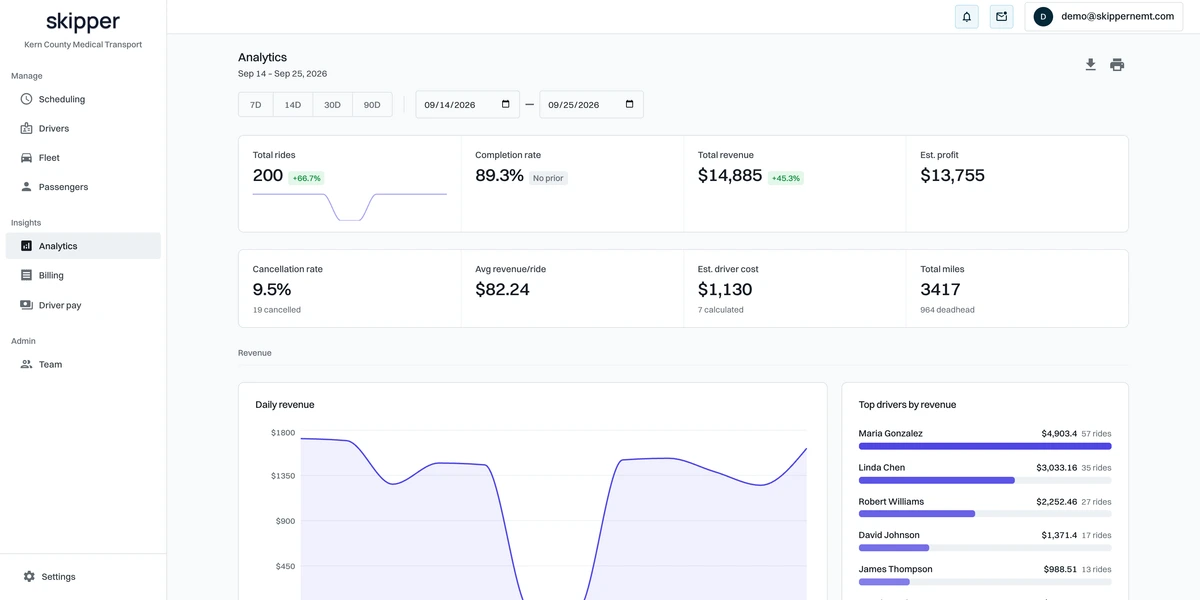
Task: Click the 7 calculated text
Action: (721, 310)
